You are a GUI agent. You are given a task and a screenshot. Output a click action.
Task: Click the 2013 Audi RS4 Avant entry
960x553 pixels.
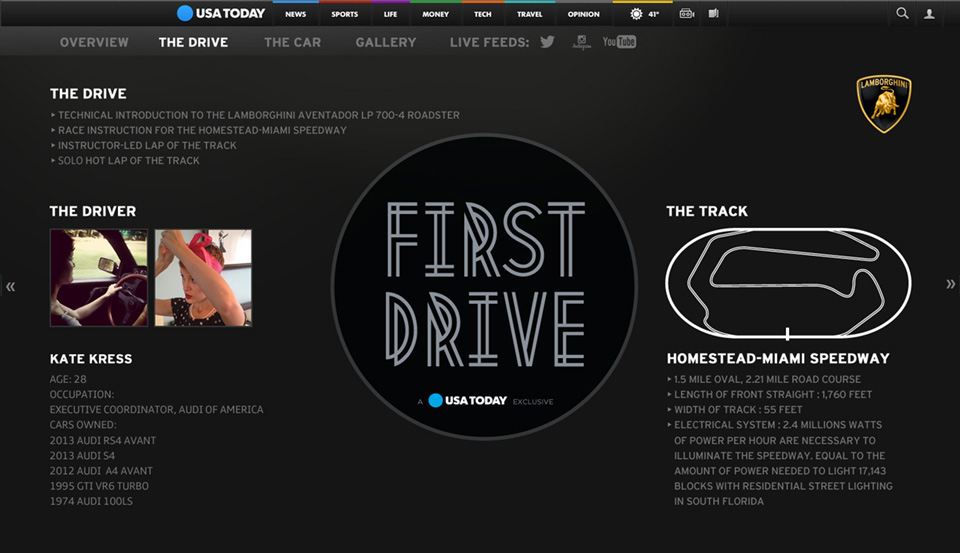pyautogui.click(x=103, y=440)
